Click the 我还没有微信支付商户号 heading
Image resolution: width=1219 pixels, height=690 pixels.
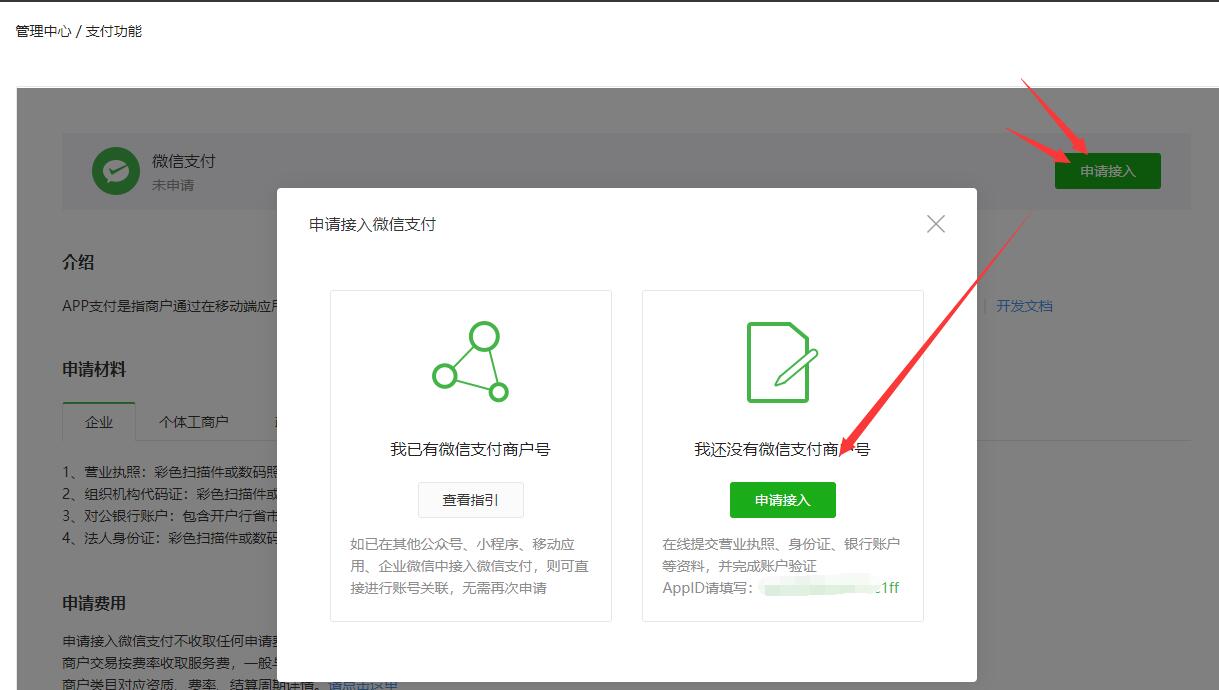click(783, 450)
